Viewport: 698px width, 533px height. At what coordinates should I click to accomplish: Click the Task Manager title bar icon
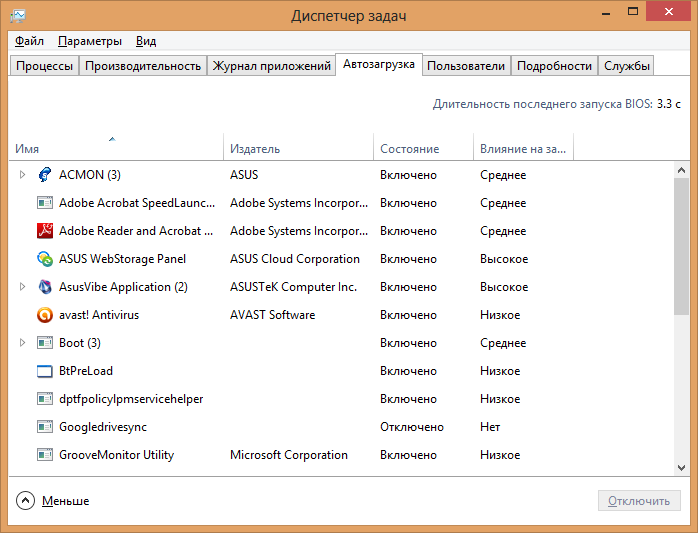18,16
